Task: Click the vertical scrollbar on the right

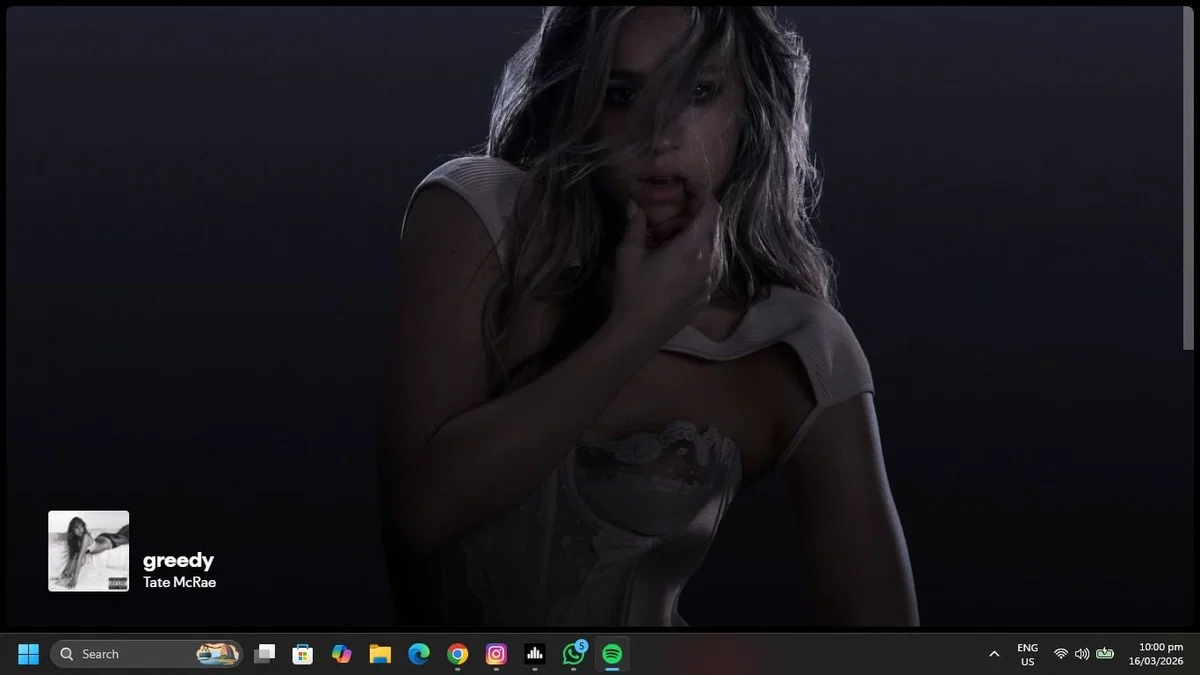Action: pyautogui.click(x=1188, y=180)
